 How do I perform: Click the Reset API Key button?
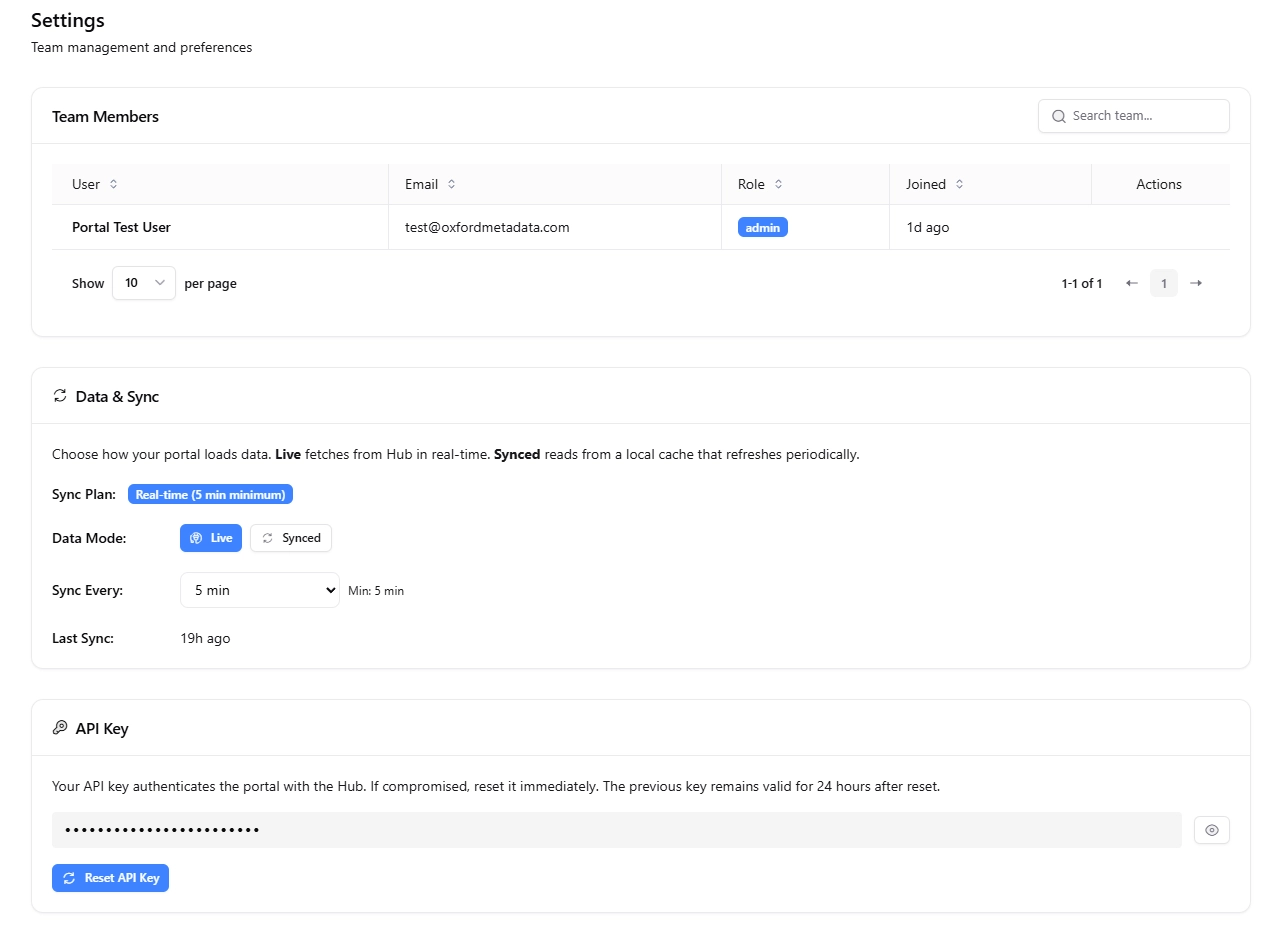pyautogui.click(x=110, y=878)
